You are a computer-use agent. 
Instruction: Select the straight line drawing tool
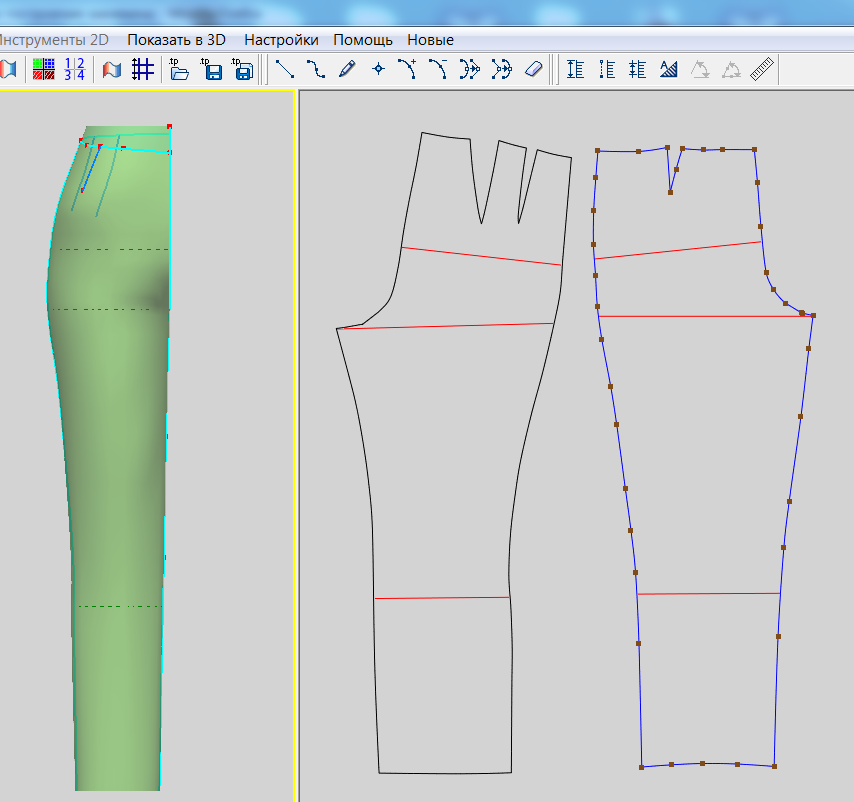(x=285, y=70)
